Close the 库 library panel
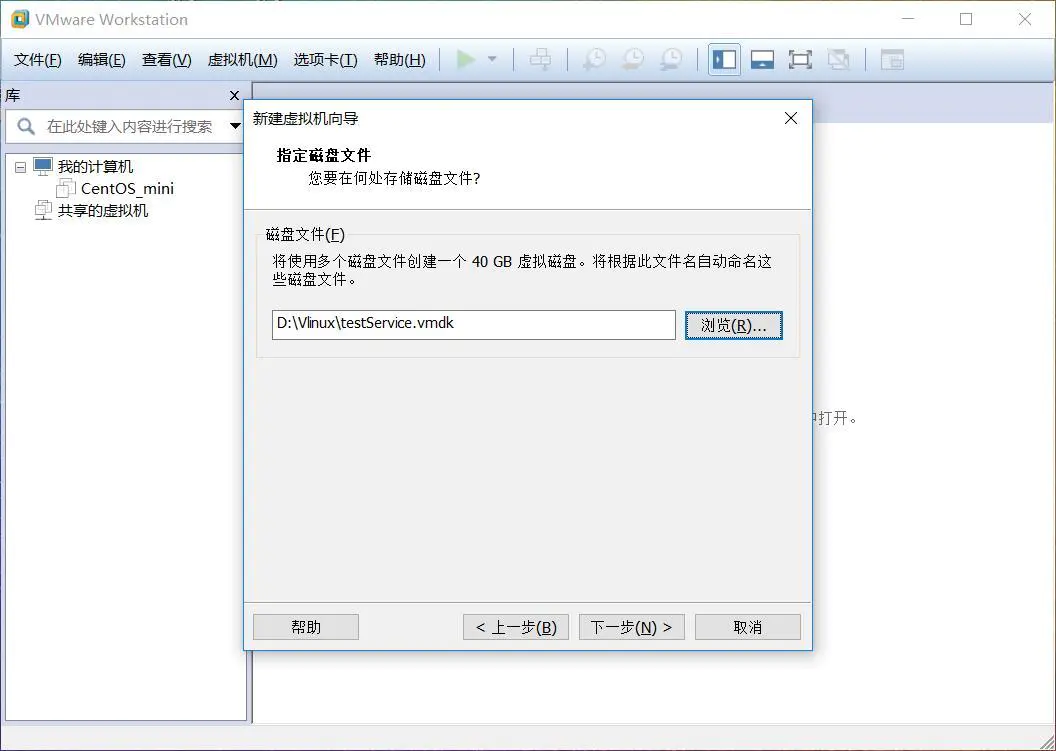The image size is (1056, 751). click(x=234, y=96)
